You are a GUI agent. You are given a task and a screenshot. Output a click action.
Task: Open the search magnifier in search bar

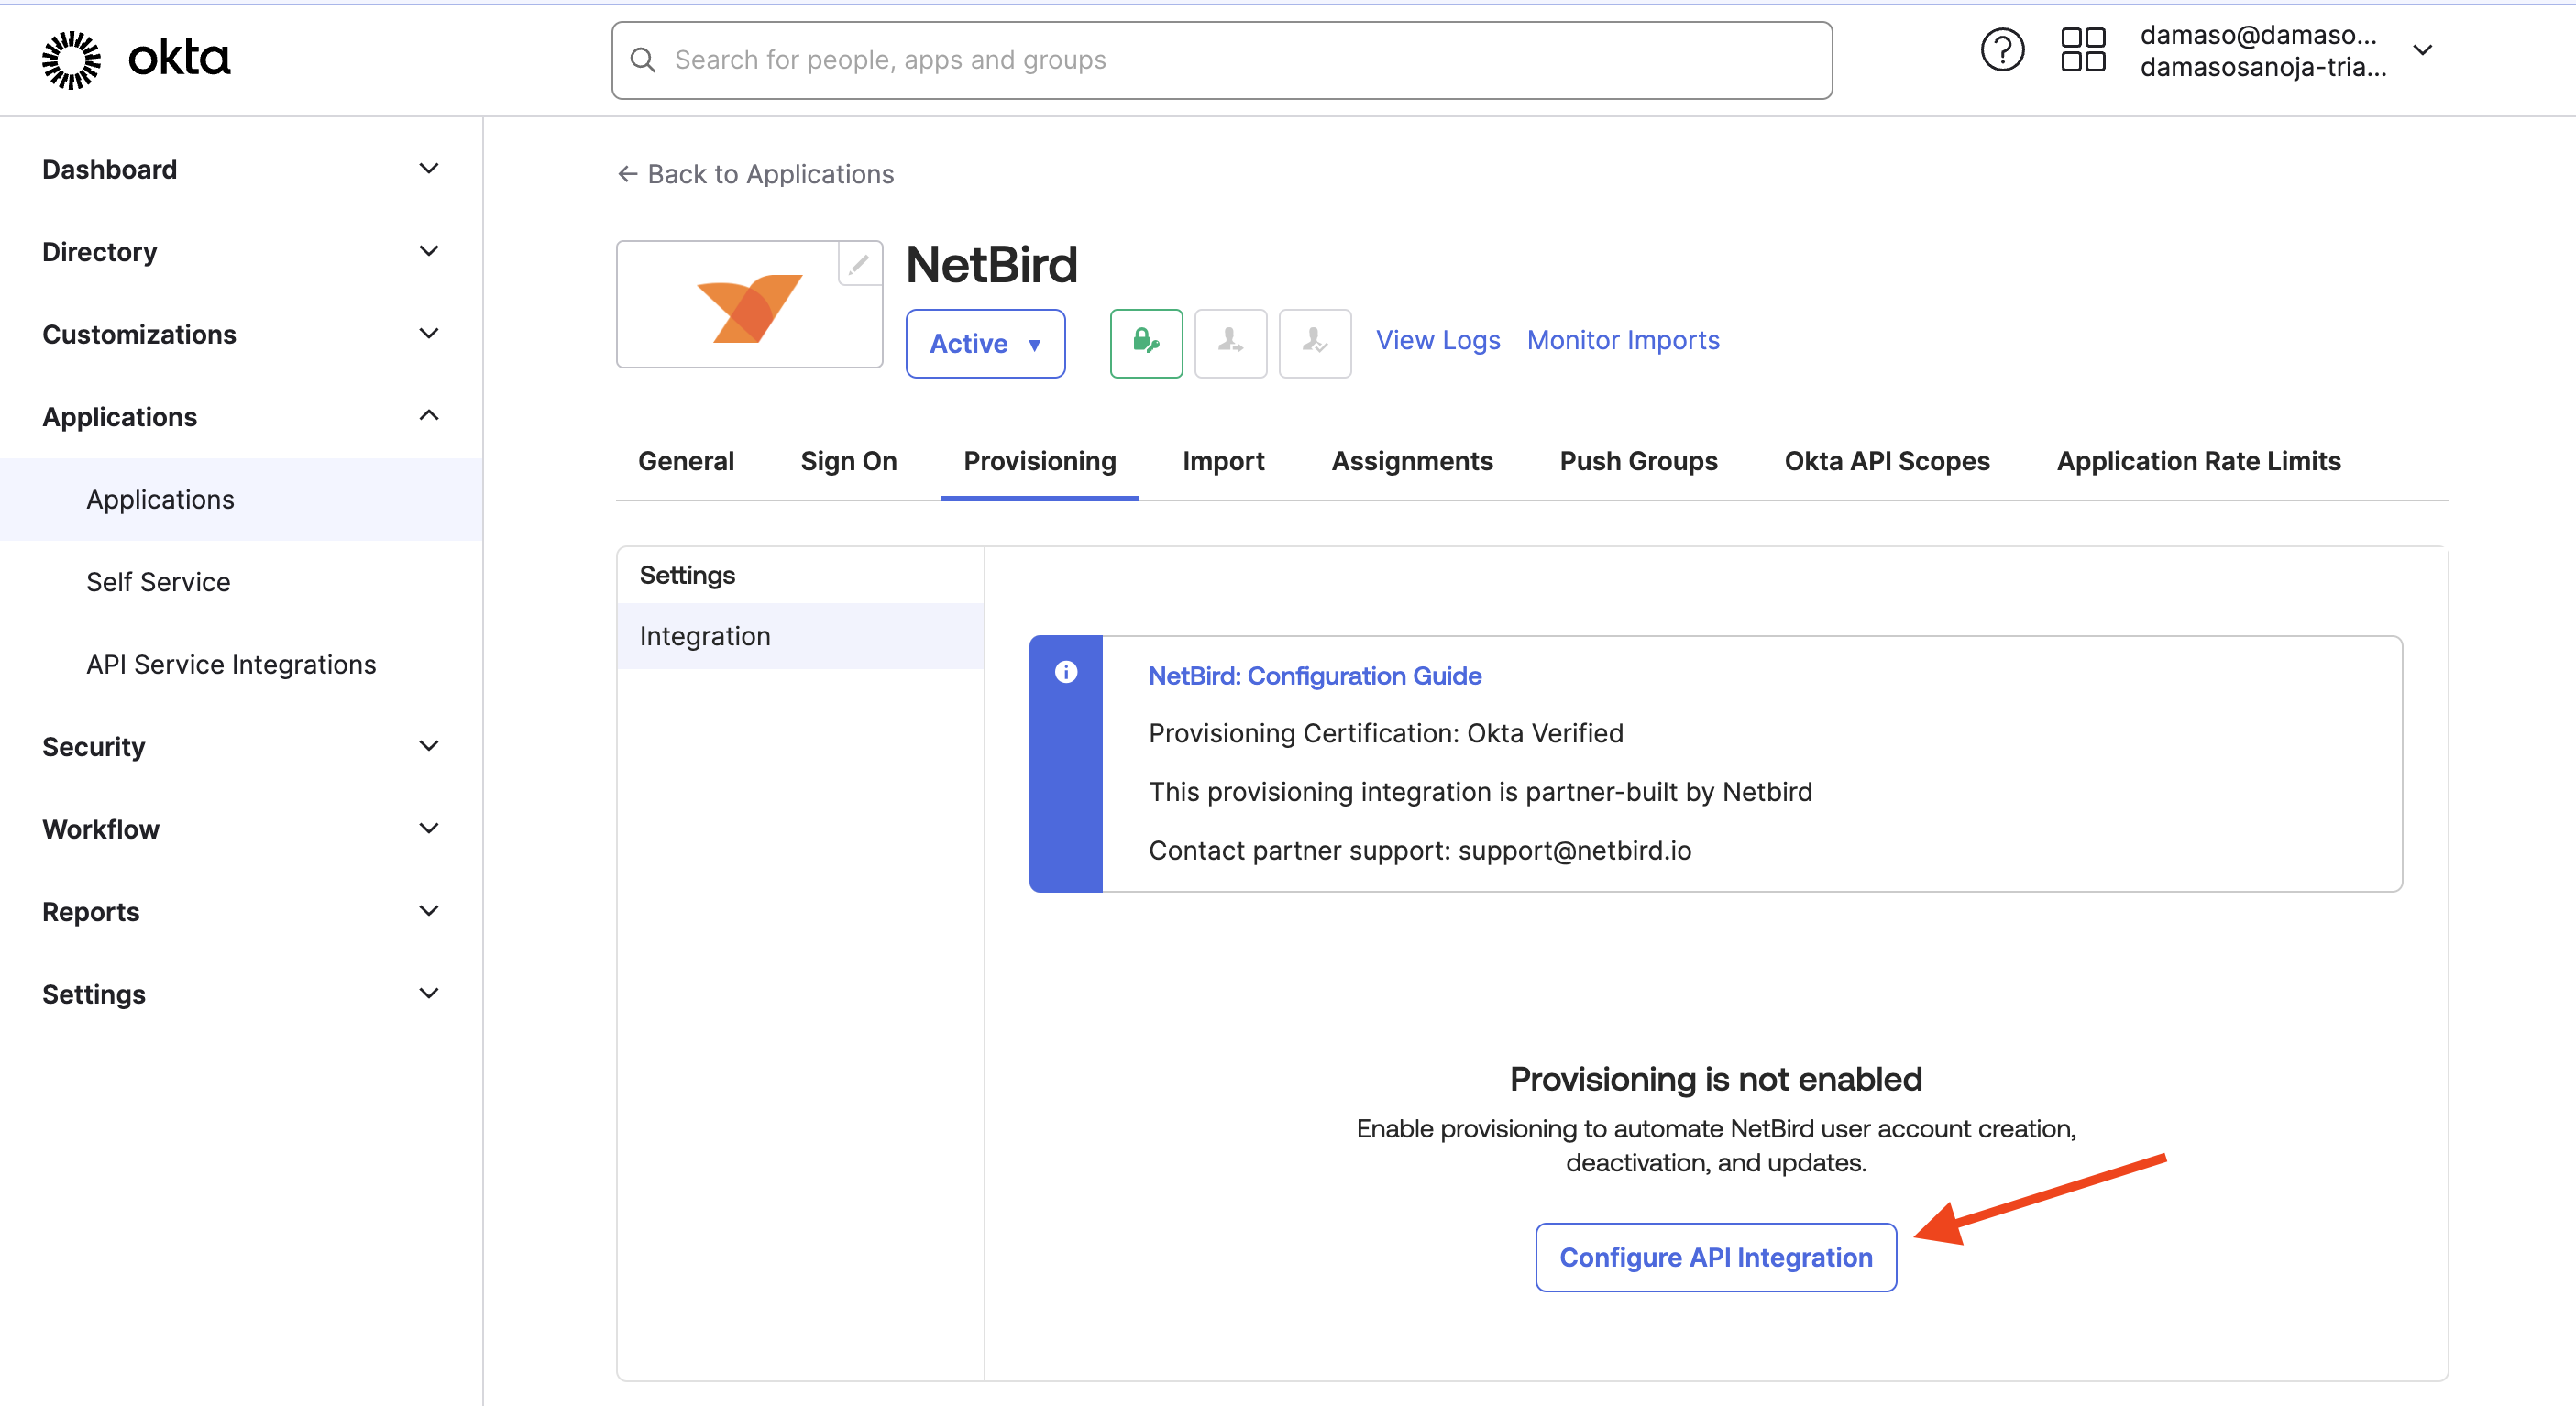[644, 60]
